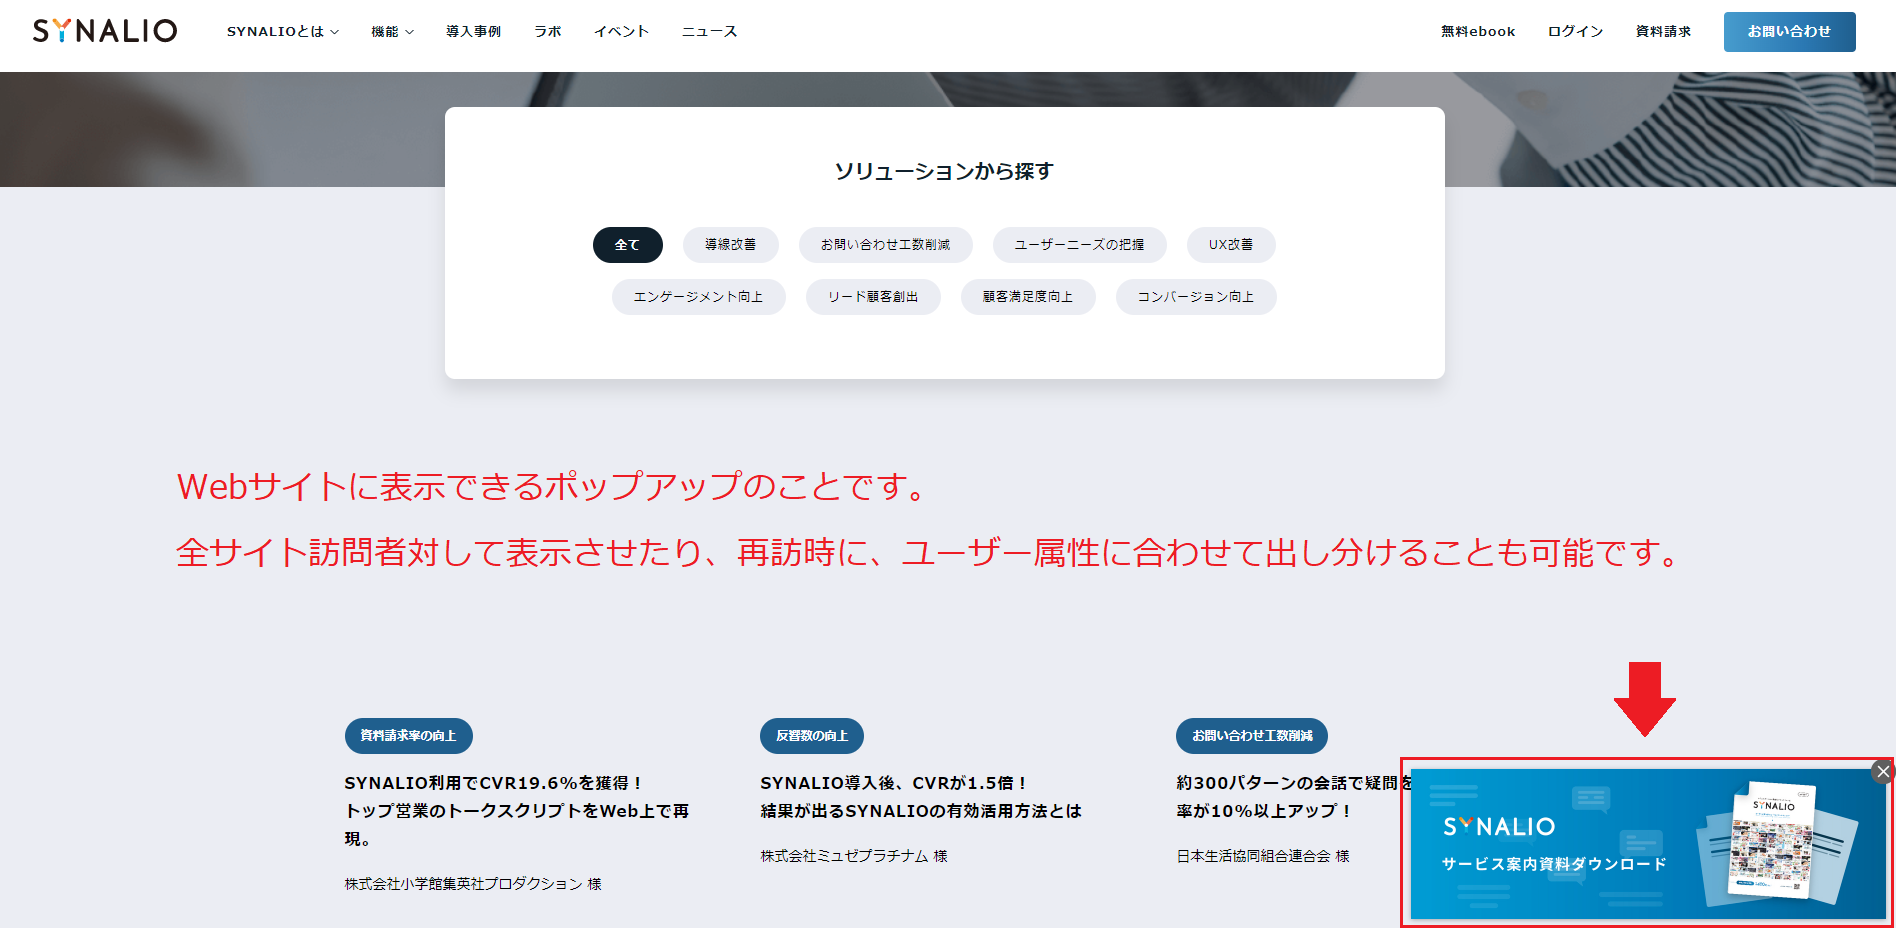Image resolution: width=1896 pixels, height=928 pixels.
Task: Click the お問い合わせ button
Action: [x=1789, y=32]
